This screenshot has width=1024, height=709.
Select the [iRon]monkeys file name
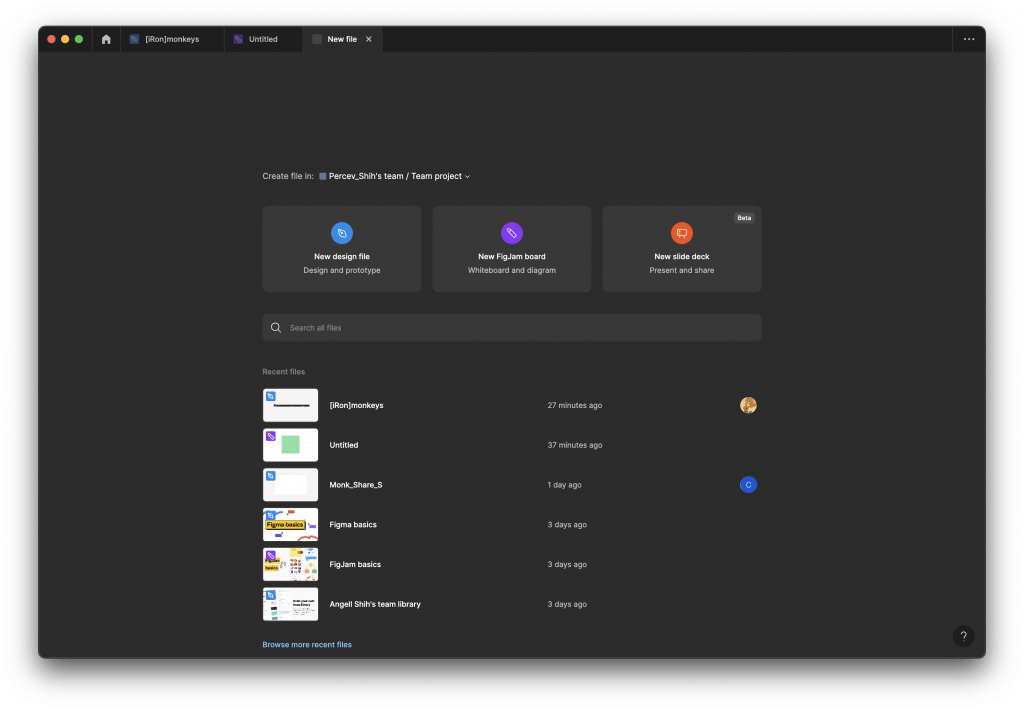click(356, 405)
